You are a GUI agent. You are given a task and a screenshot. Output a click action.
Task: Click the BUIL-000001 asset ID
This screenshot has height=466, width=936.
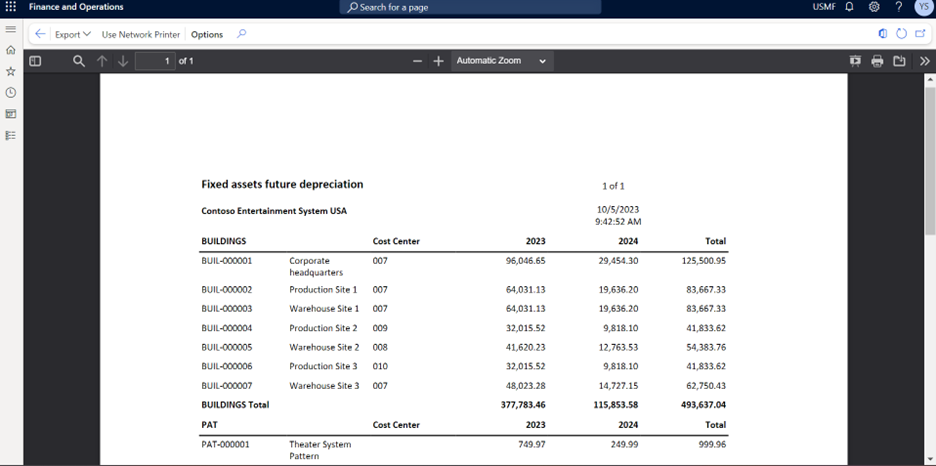coord(227,261)
